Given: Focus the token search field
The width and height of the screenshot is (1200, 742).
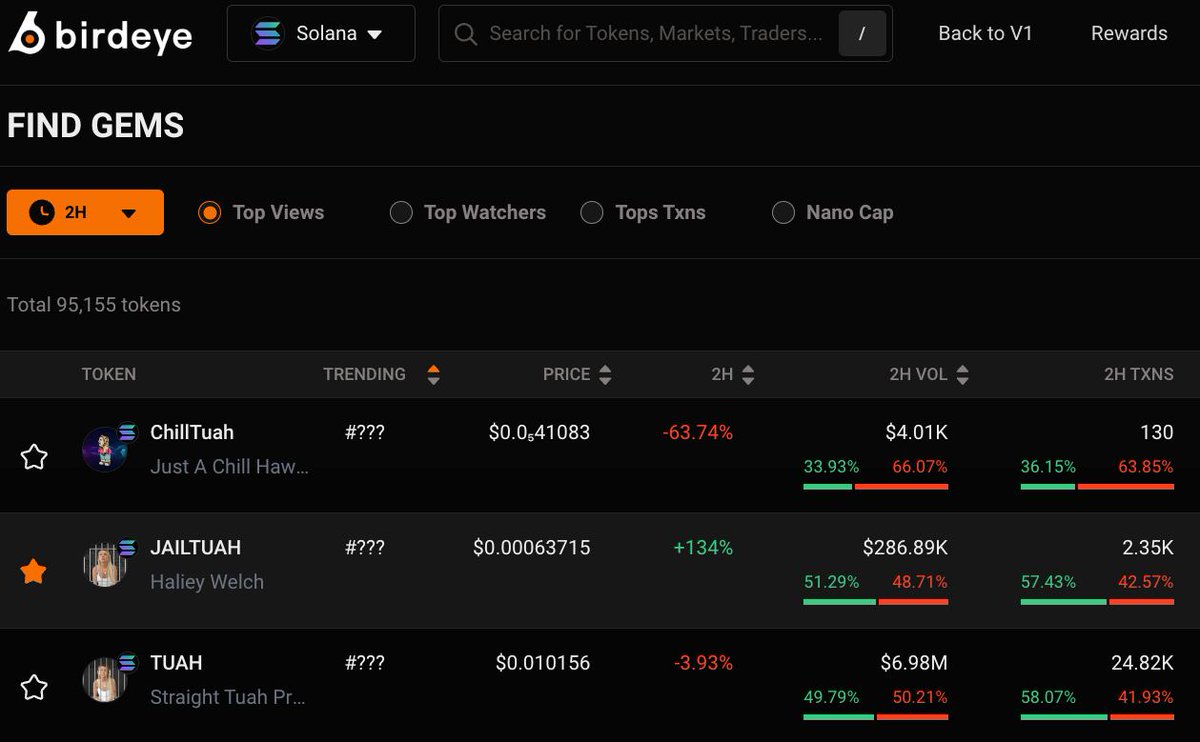Looking at the screenshot, I should (665, 33).
